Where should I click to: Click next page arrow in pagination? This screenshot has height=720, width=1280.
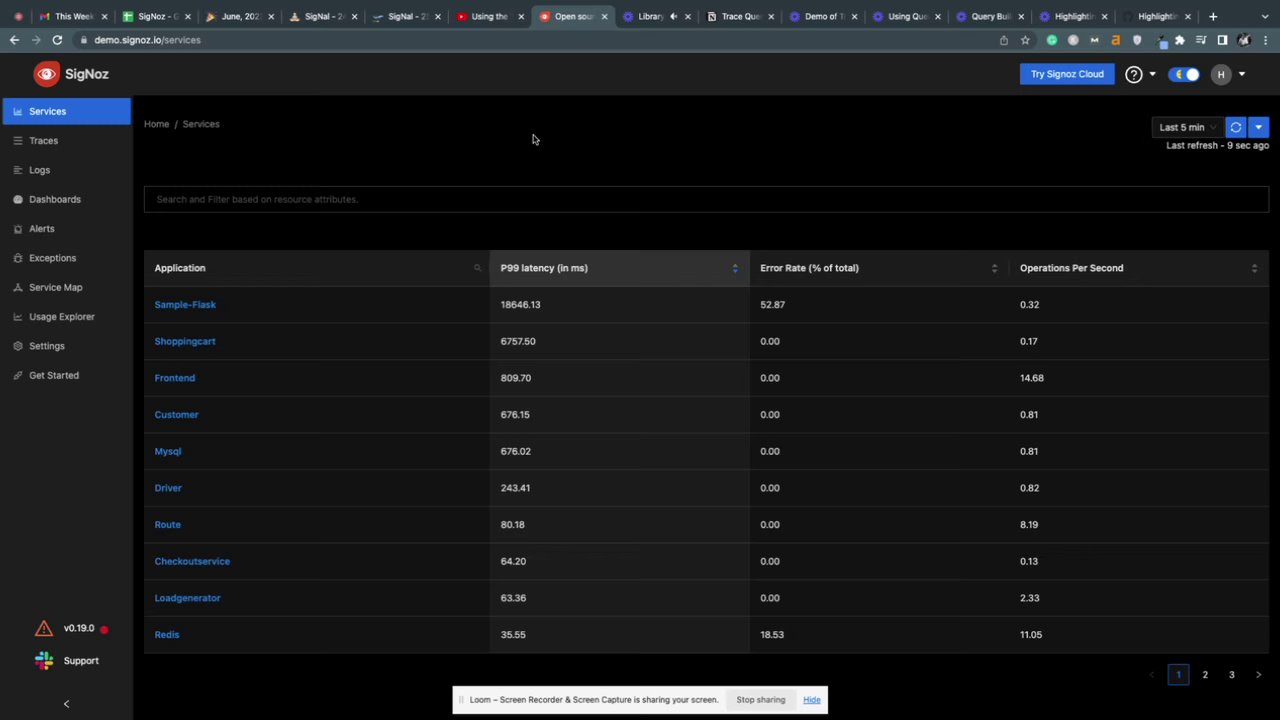pos(1258,675)
